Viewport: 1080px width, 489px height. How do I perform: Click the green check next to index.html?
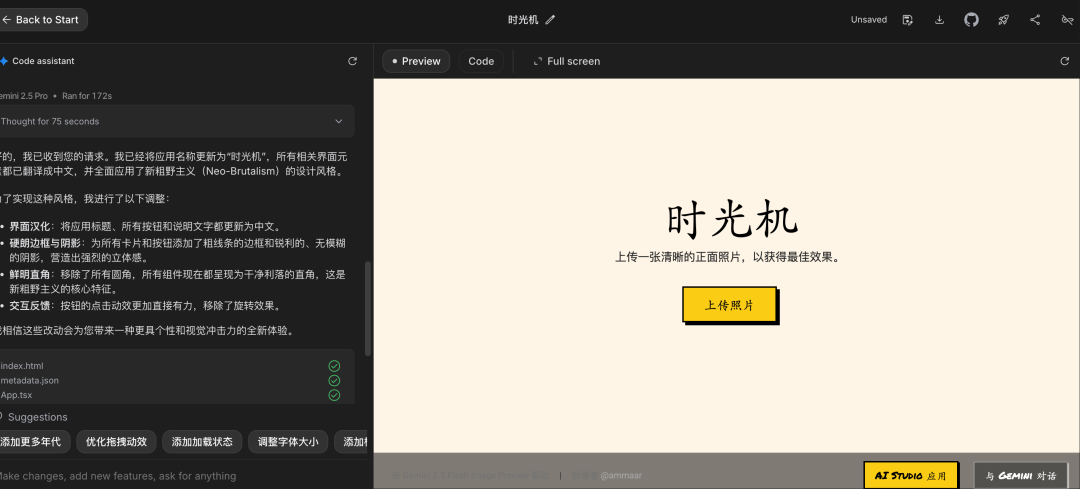click(x=334, y=366)
